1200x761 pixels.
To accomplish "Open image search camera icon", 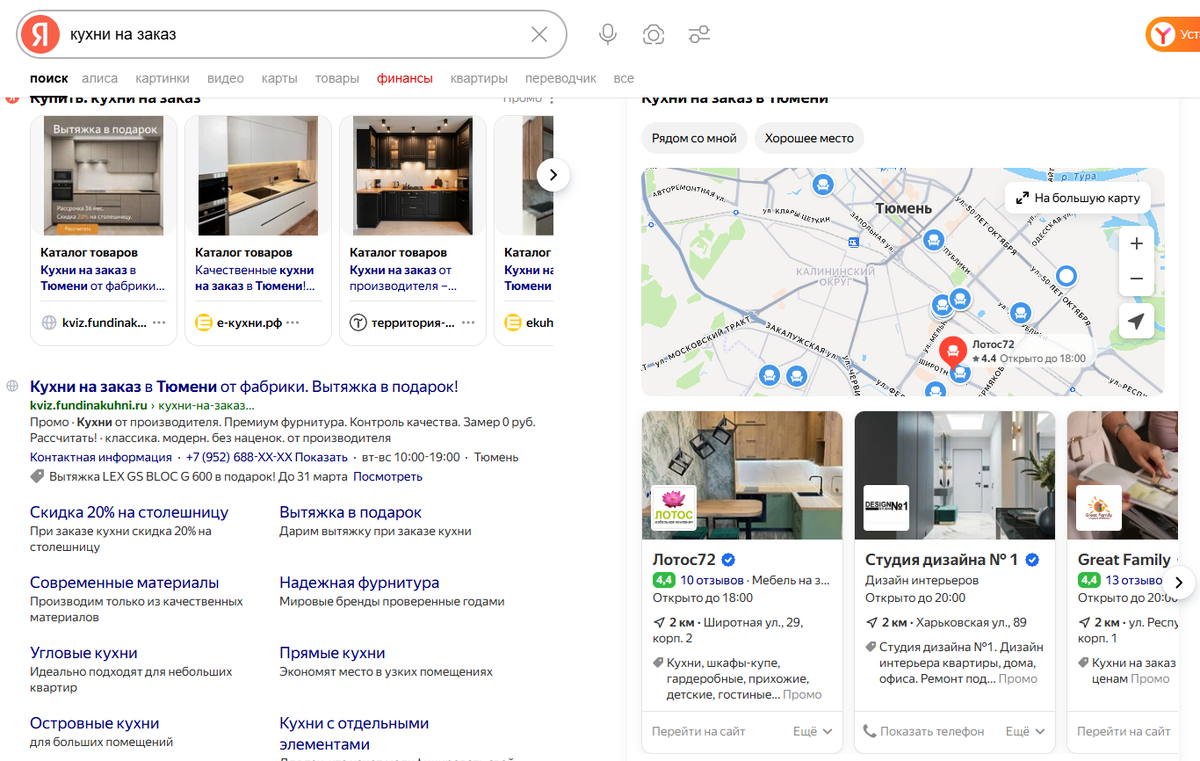I will [653, 35].
